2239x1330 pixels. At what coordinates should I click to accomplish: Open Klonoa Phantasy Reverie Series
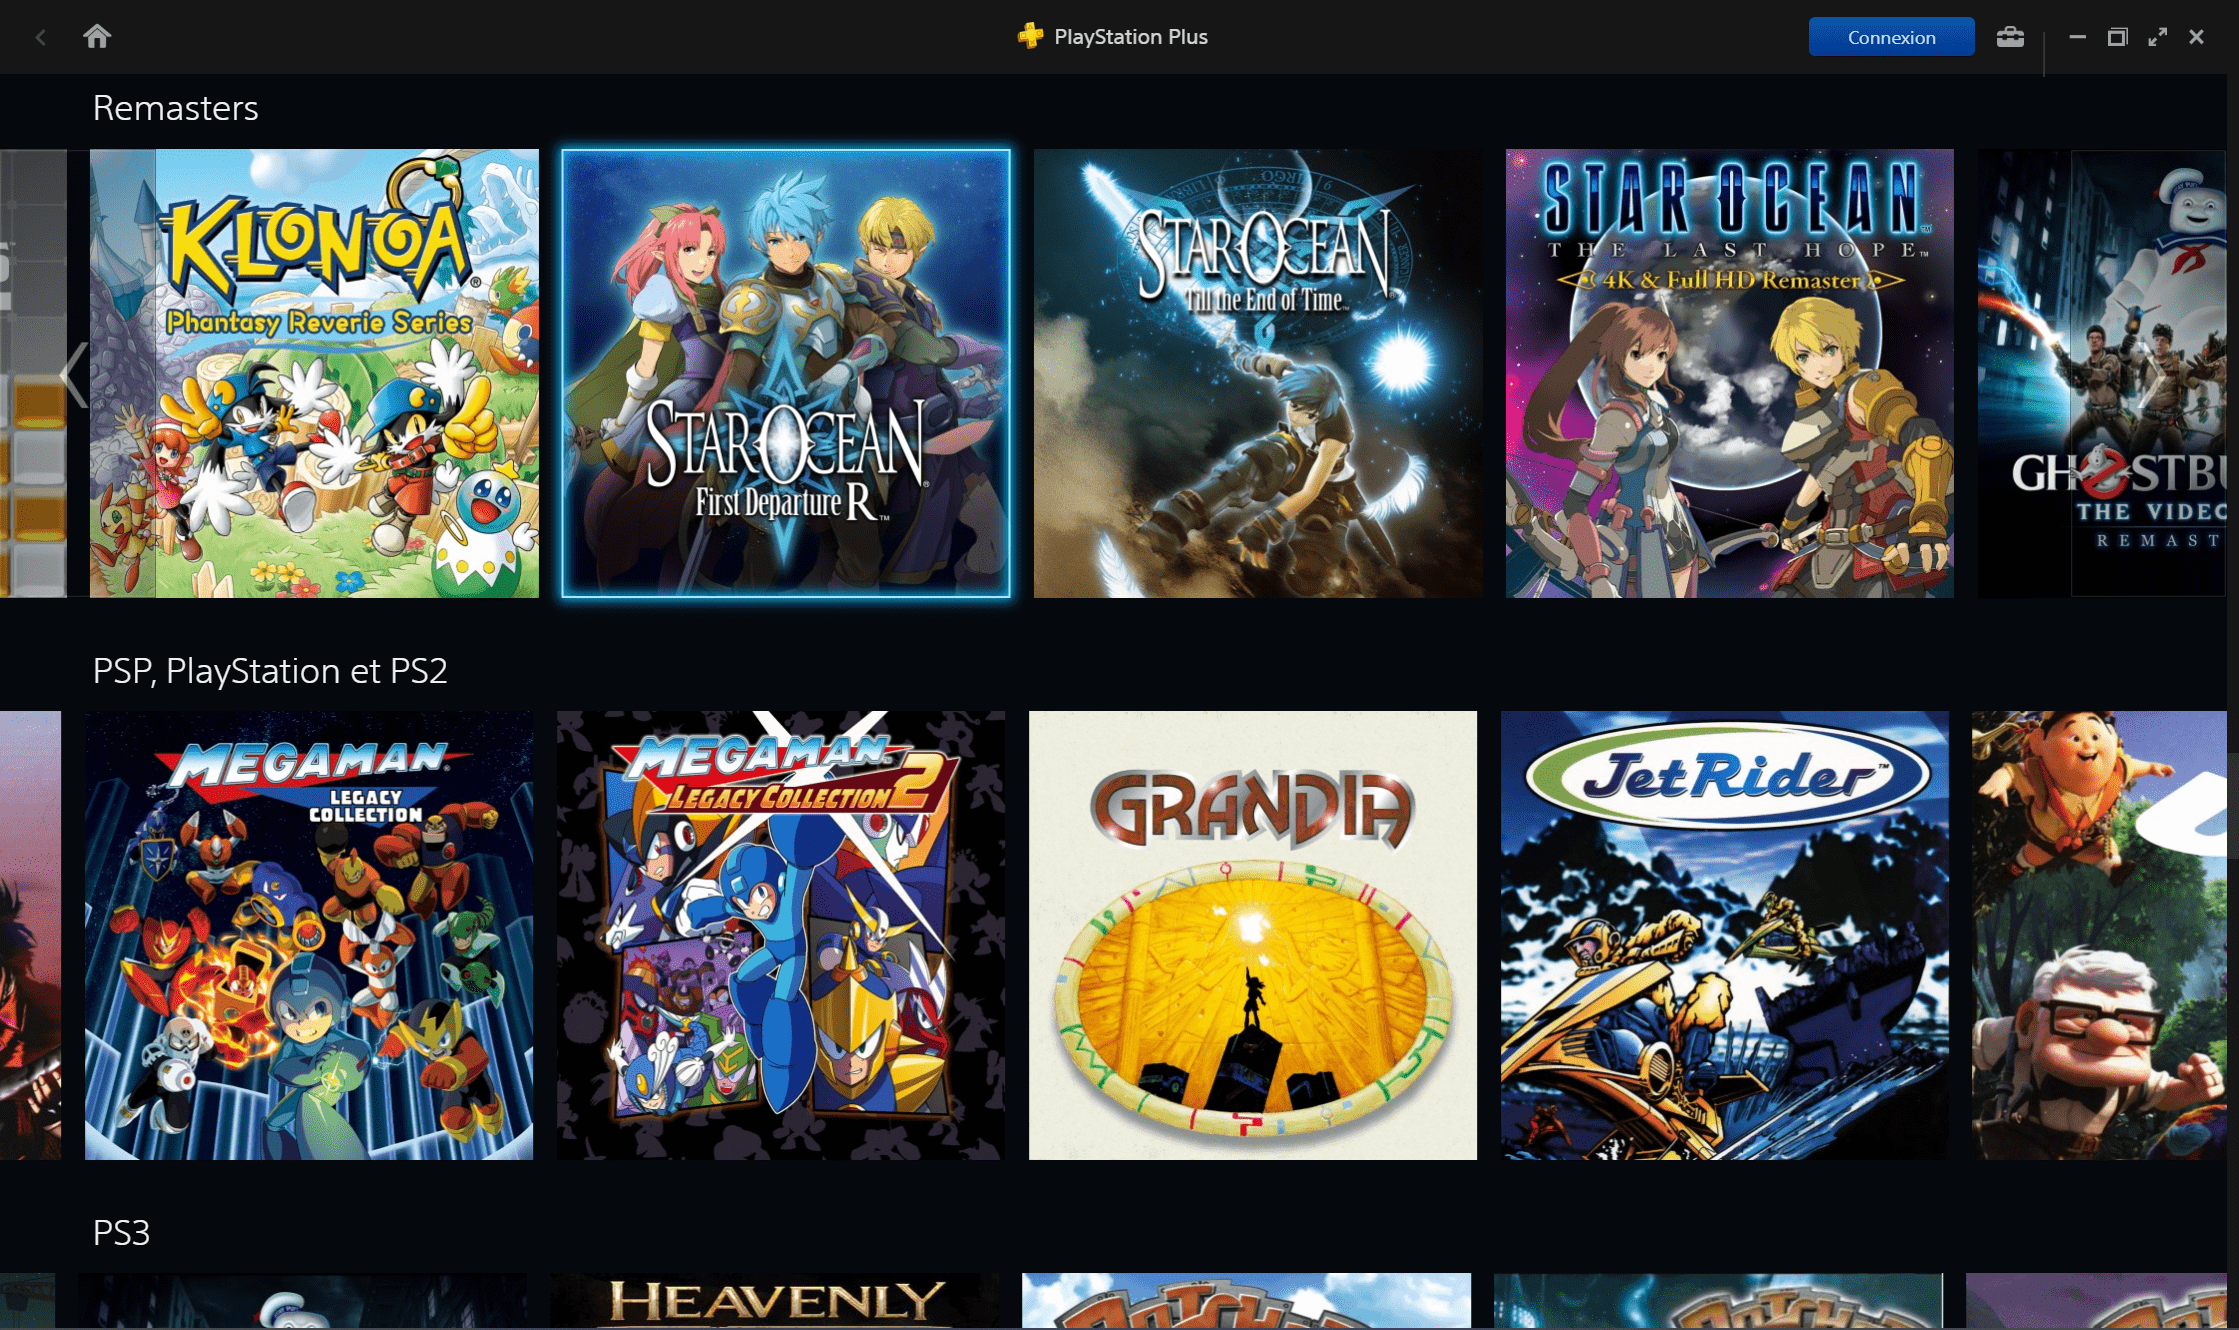point(314,374)
